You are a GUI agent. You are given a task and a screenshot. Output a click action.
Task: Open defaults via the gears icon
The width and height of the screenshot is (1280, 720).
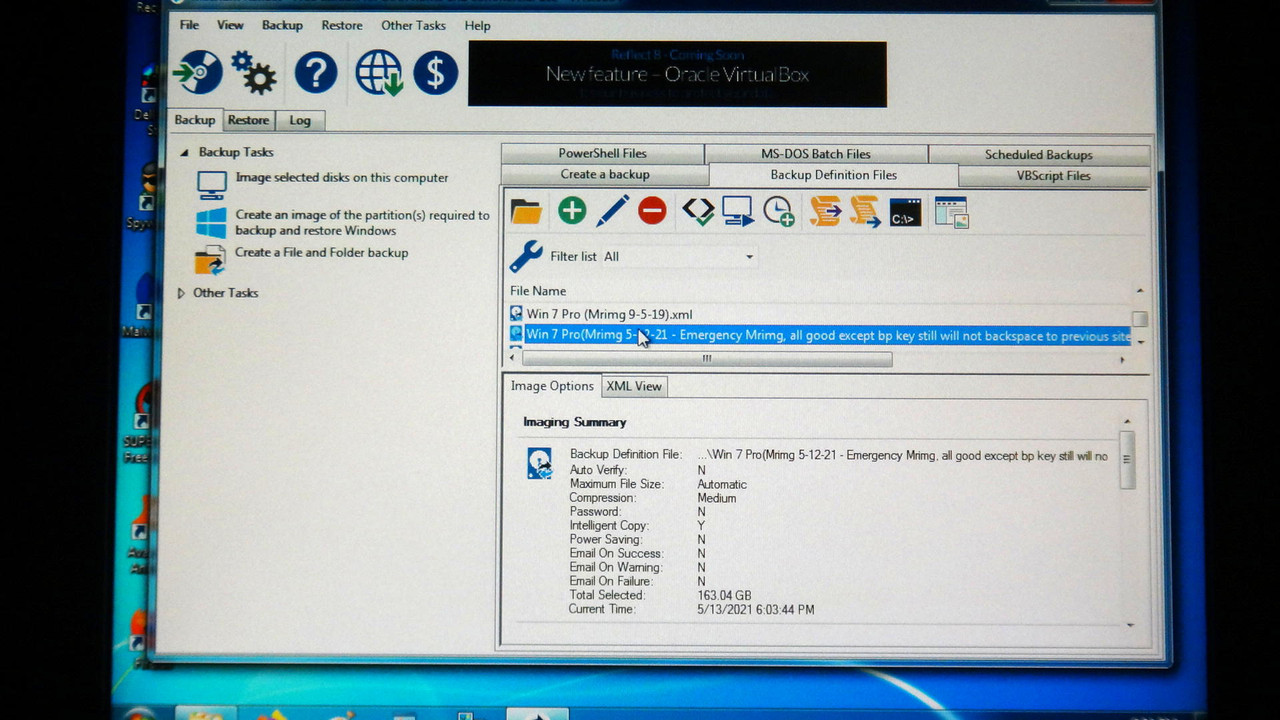(x=253, y=73)
